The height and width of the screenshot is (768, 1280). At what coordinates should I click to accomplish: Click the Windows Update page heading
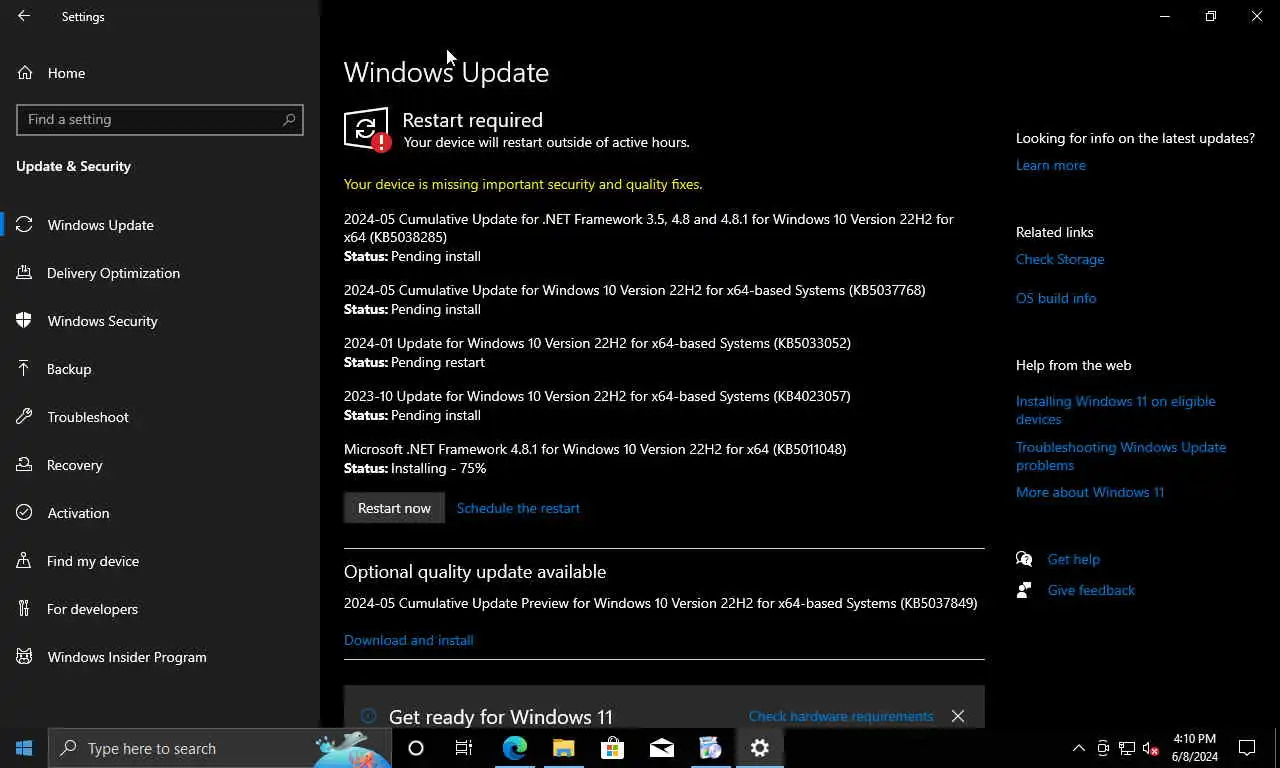446,72
